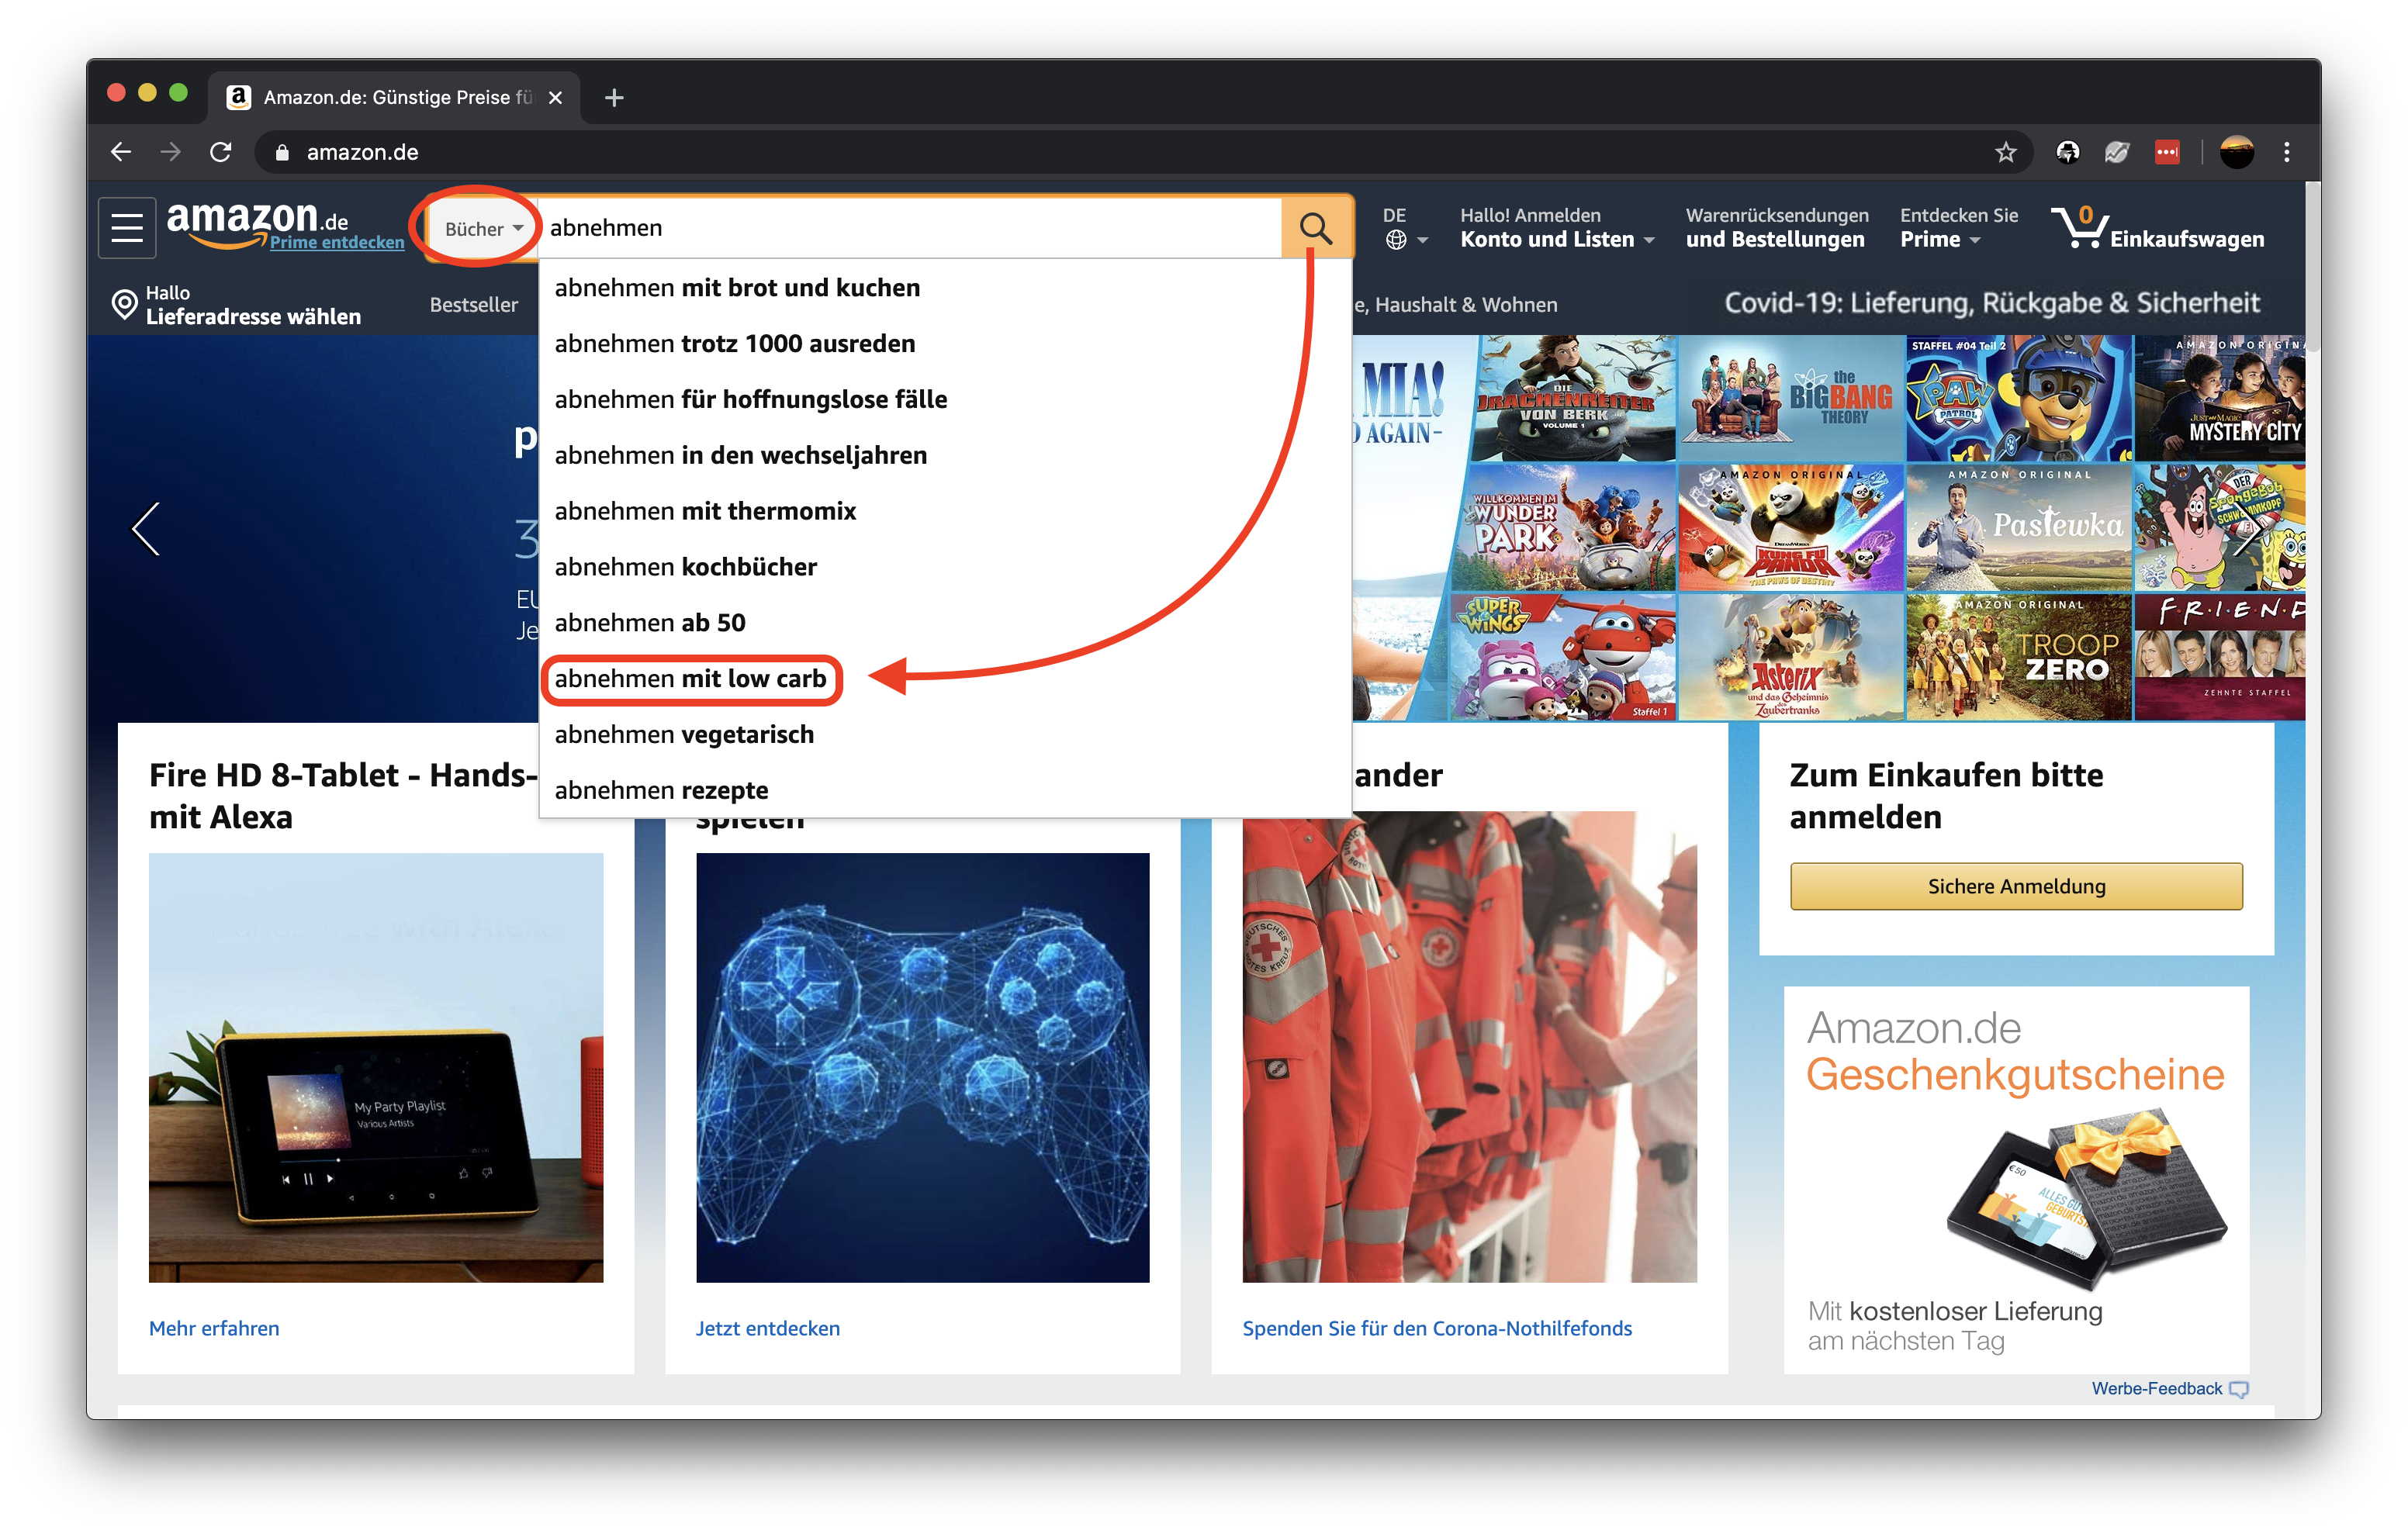Choose suggestion abnehmen vegetarisch
This screenshot has width=2408, height=1534.
(x=684, y=735)
